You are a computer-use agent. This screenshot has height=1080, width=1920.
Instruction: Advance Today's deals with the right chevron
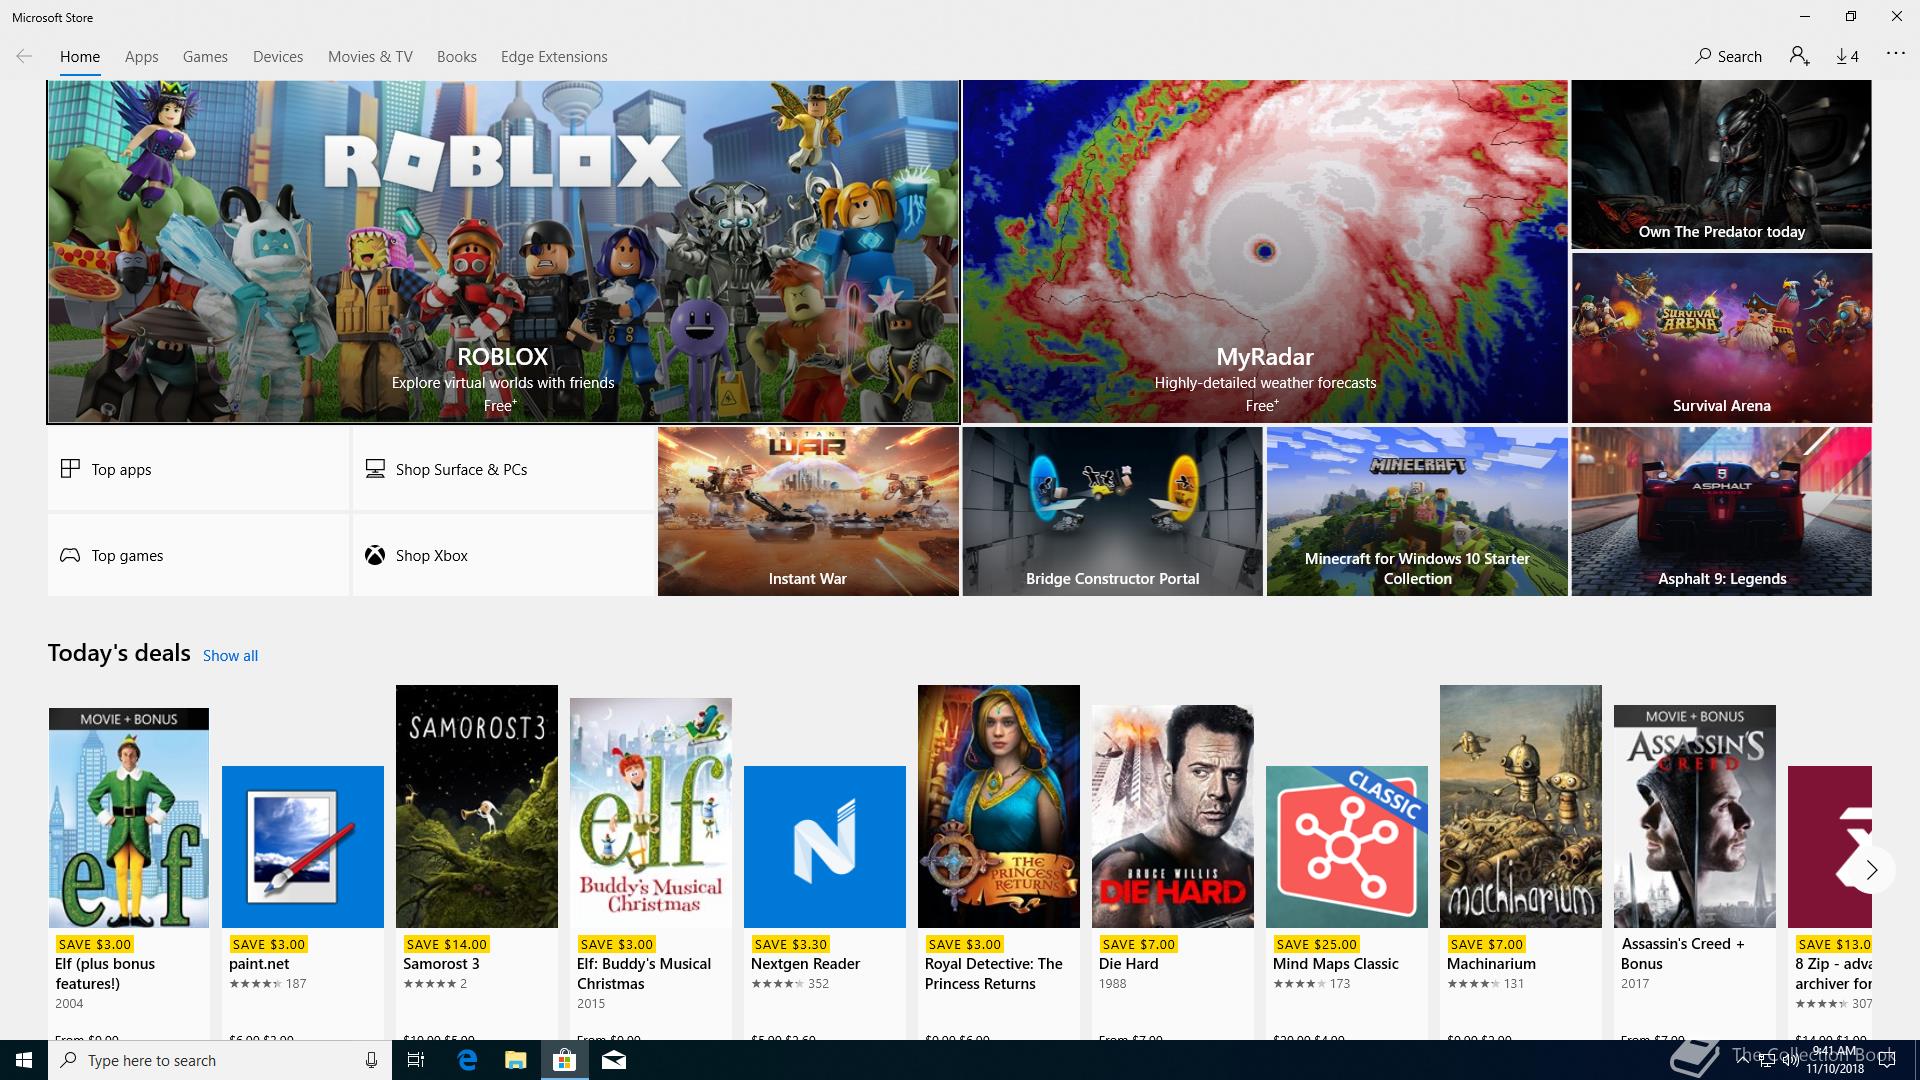[1871, 870]
